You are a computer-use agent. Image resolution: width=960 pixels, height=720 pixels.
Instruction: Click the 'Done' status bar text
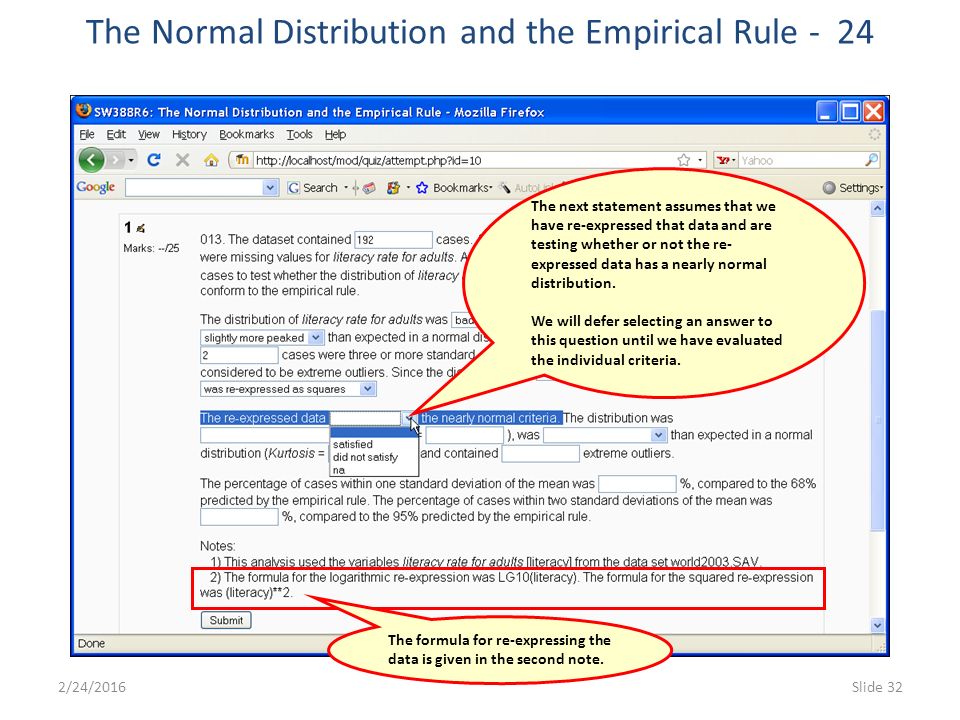click(x=91, y=643)
